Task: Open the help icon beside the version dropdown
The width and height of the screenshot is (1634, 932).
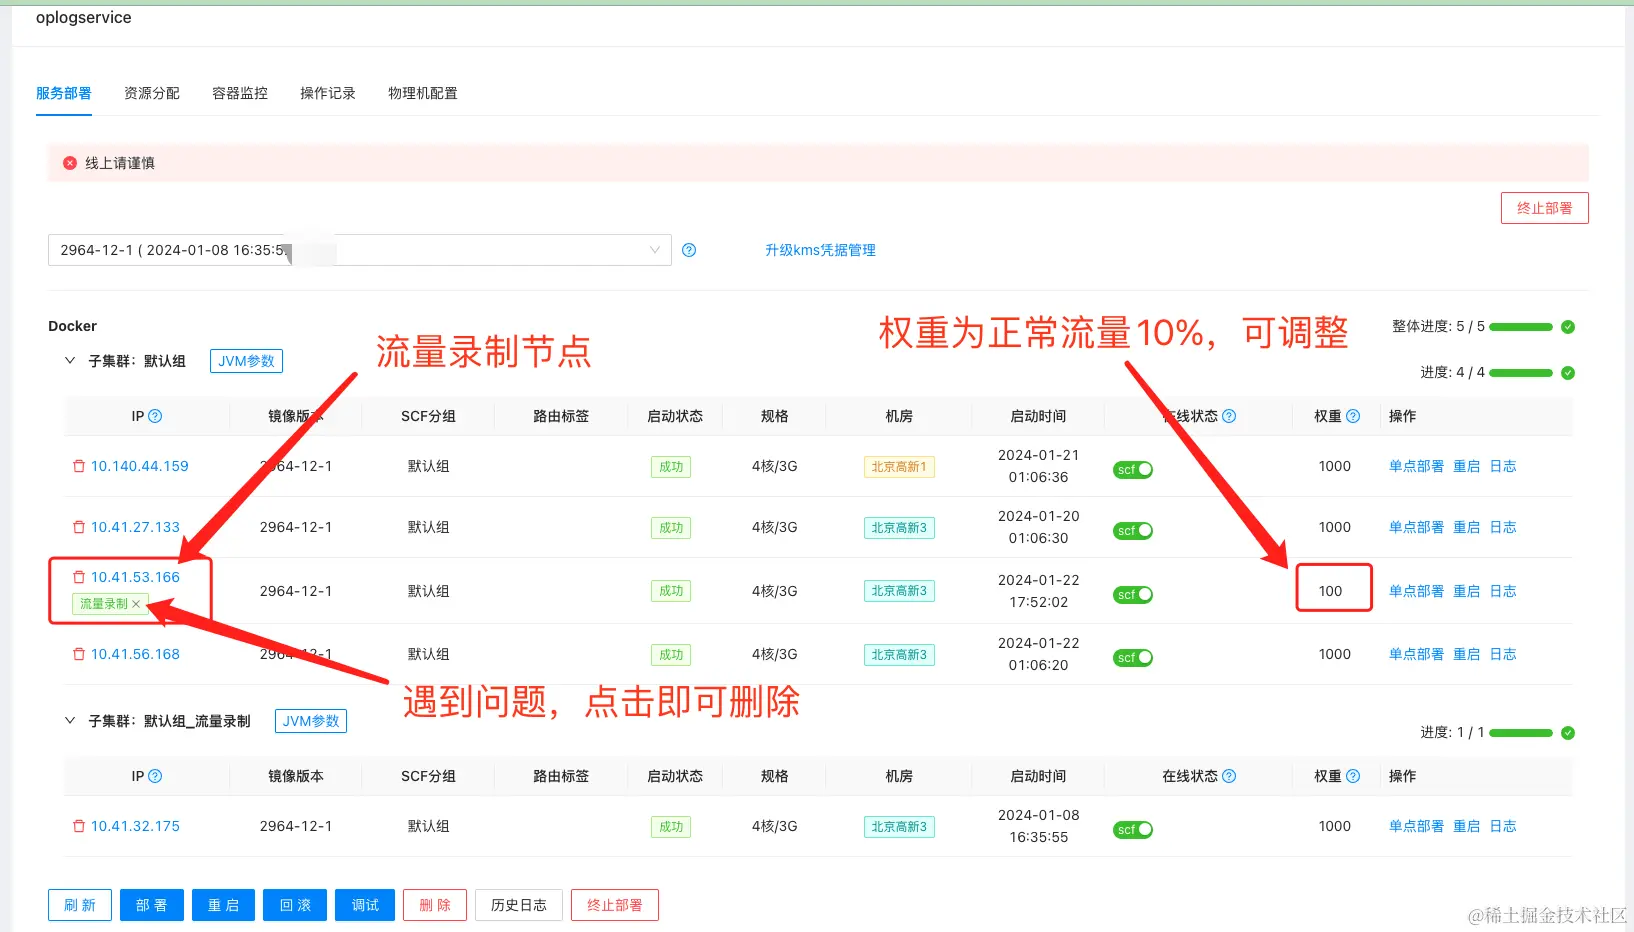Action: pos(689,250)
